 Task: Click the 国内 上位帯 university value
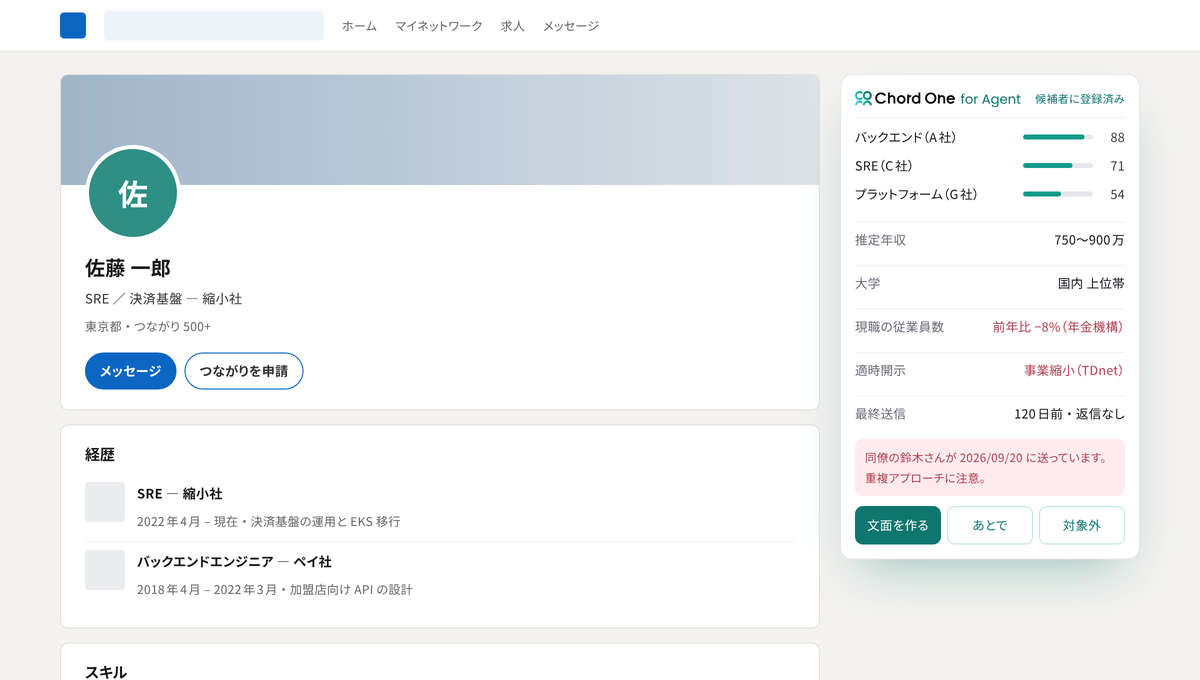tap(1091, 283)
